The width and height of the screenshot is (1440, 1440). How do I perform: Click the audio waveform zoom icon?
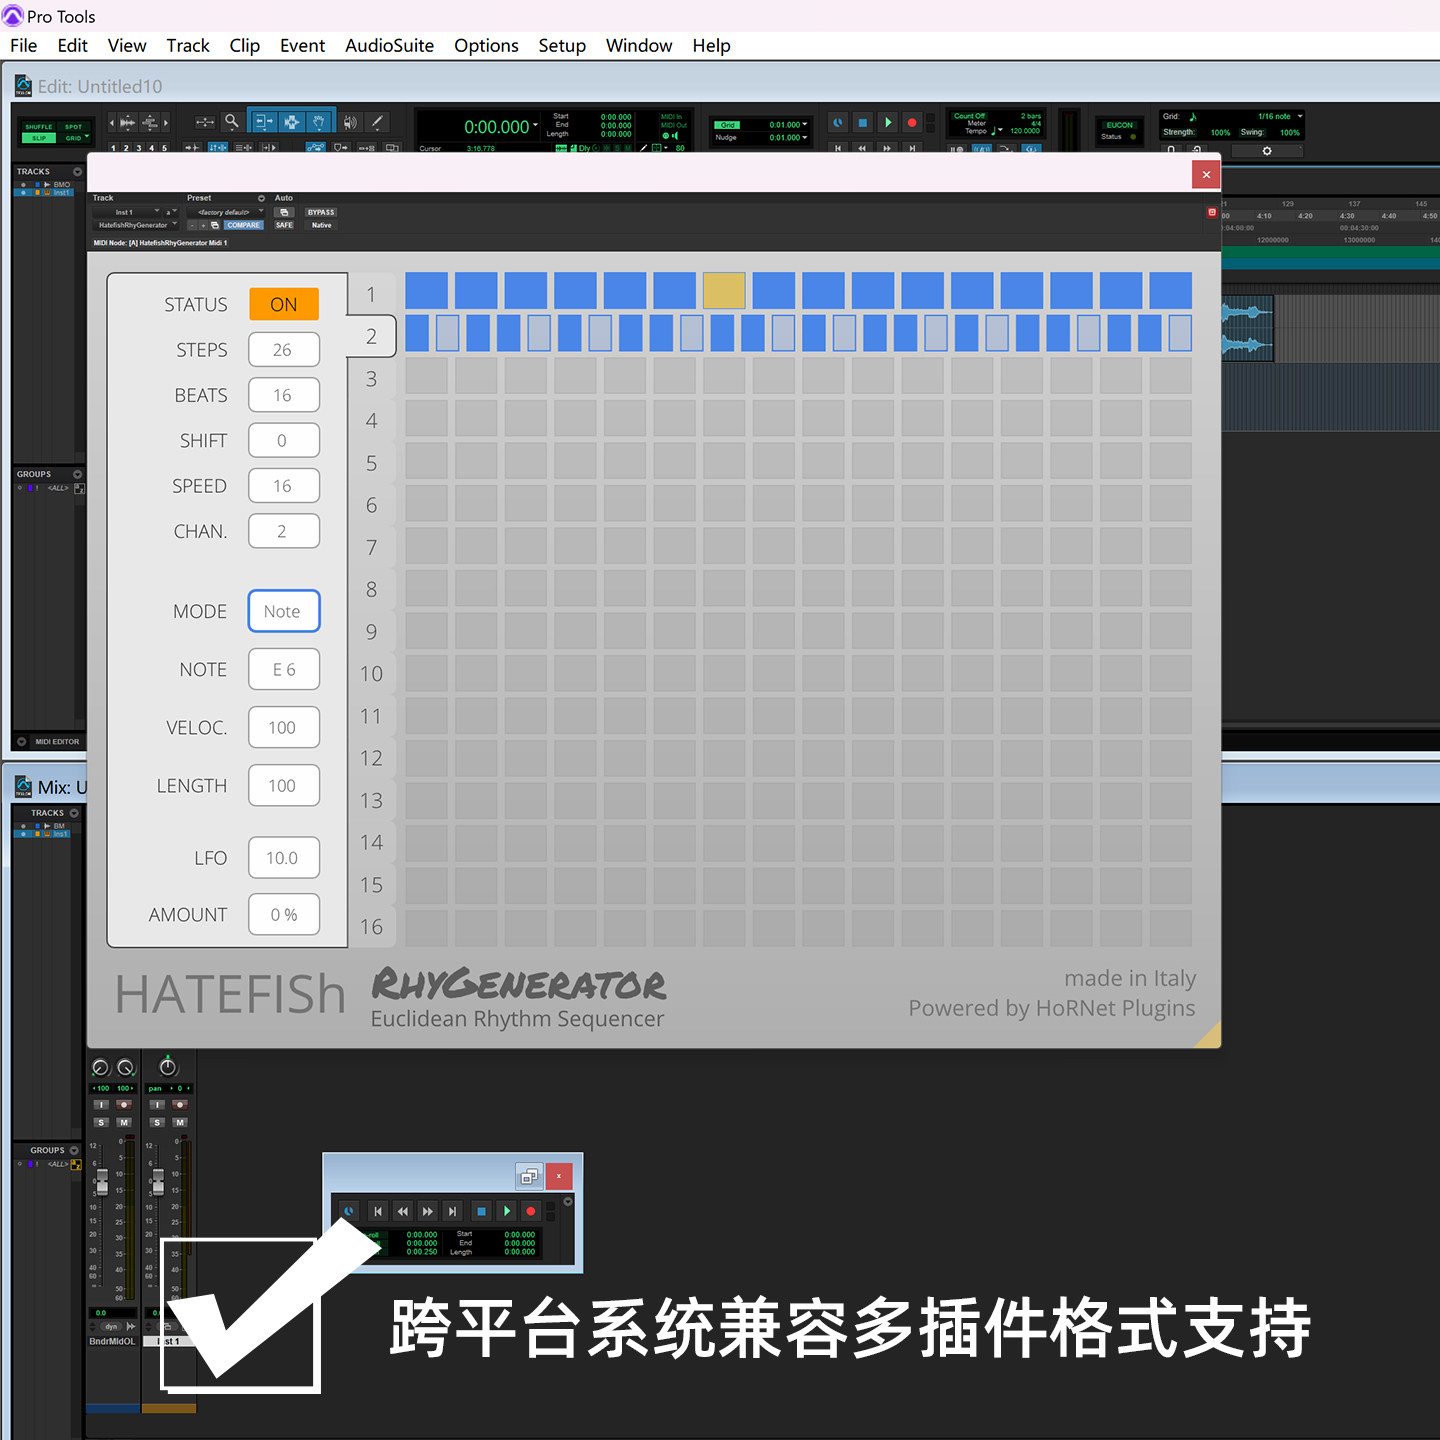coord(127,122)
